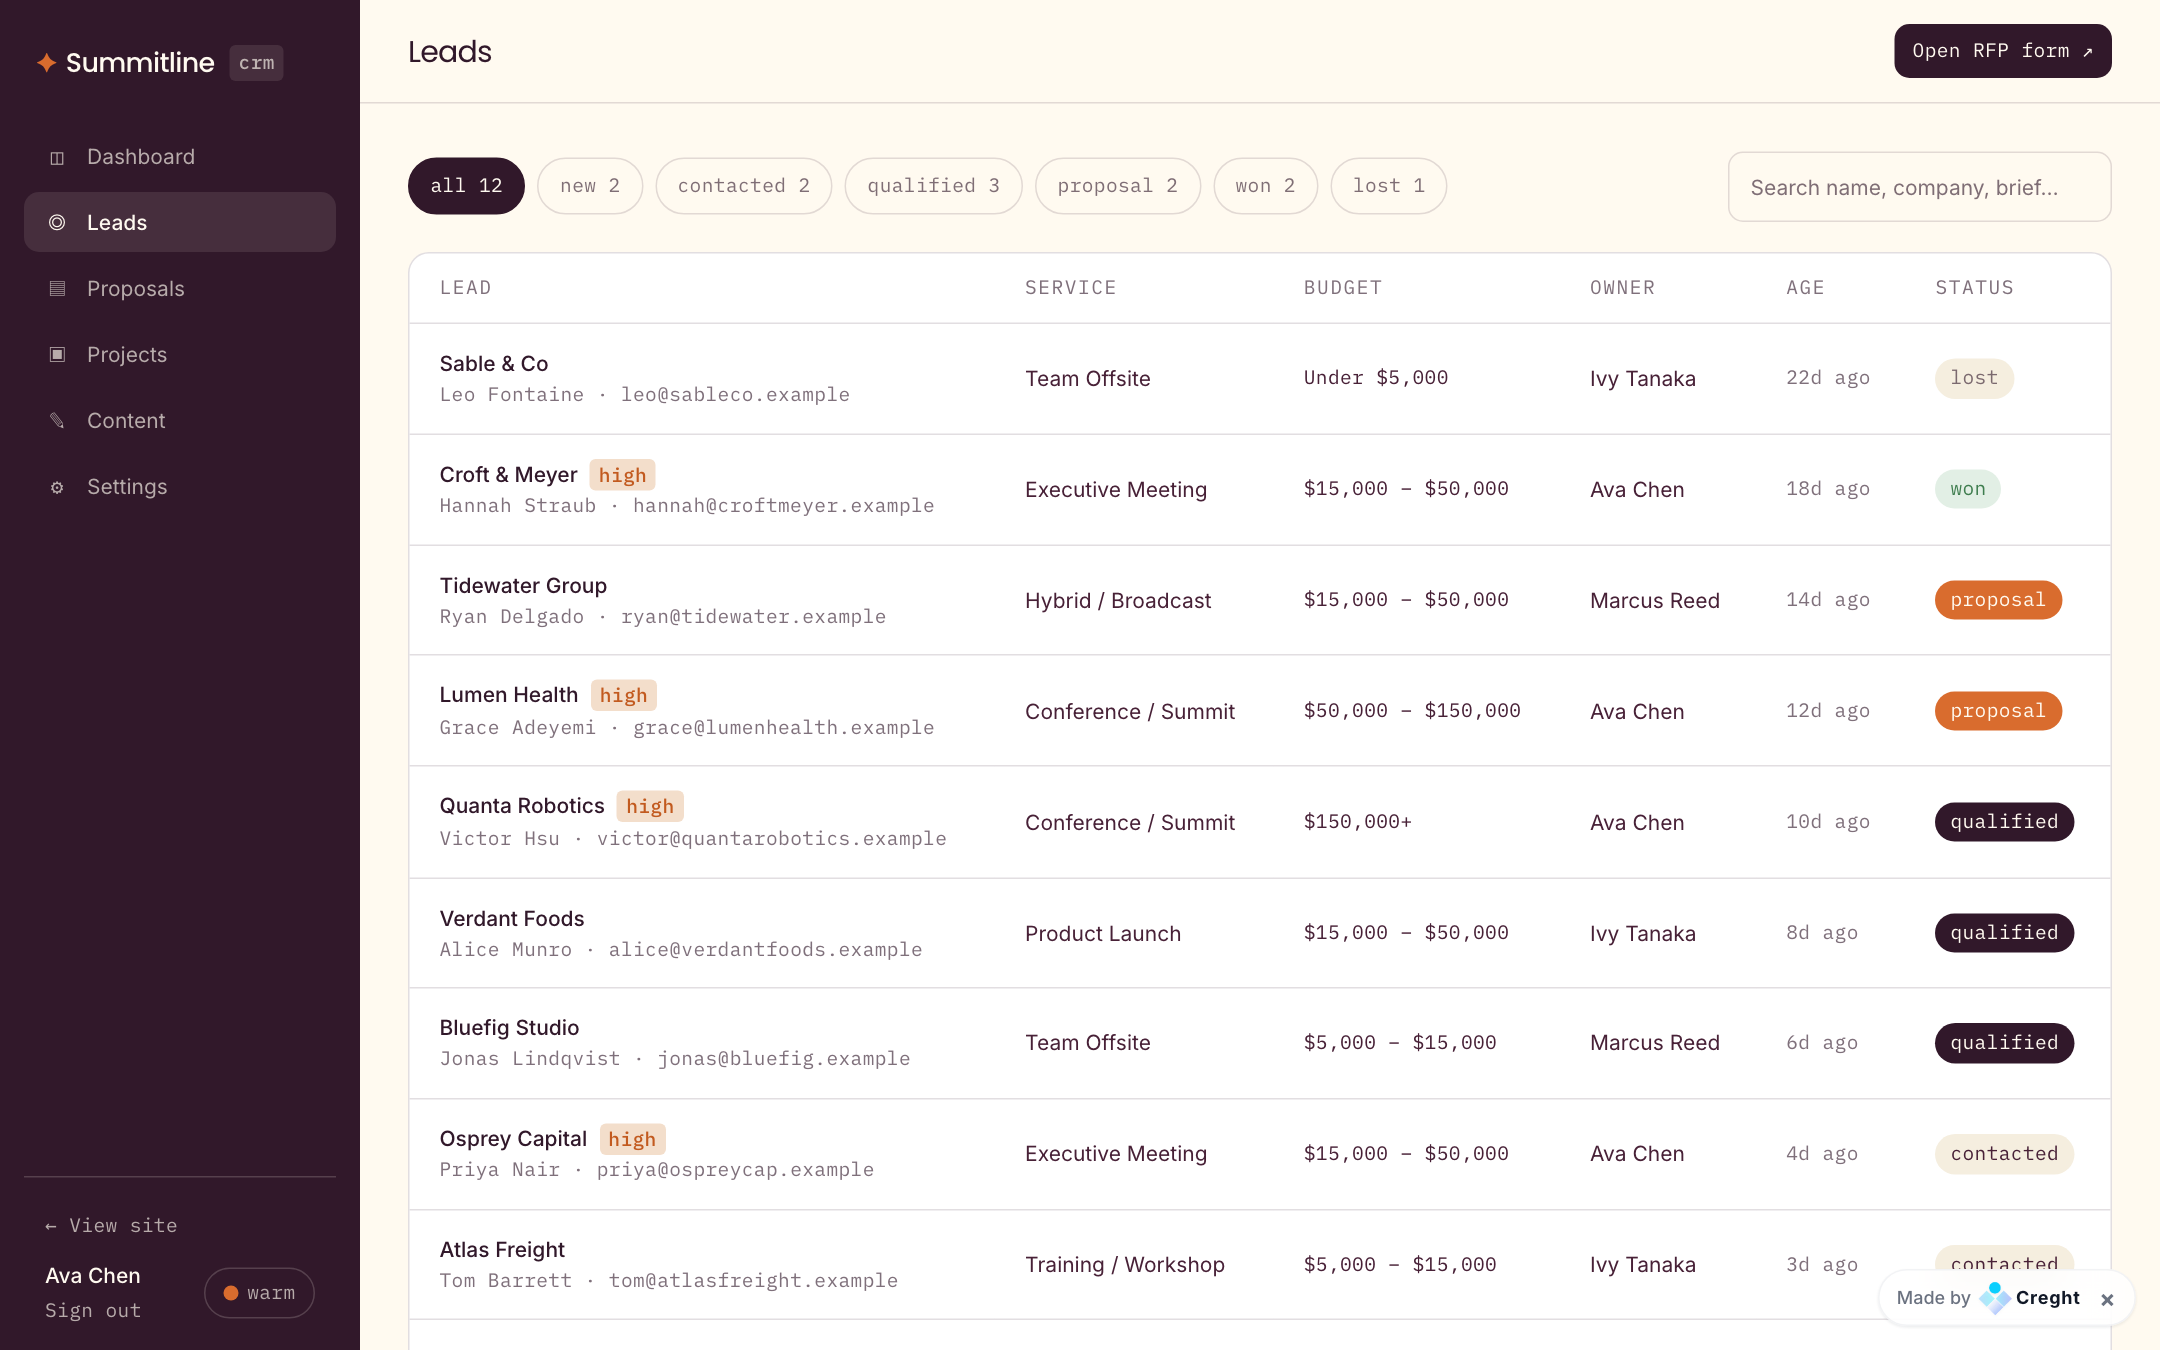The height and width of the screenshot is (1350, 2160).
Task: Click the email leo@sableco.example
Action: click(x=735, y=395)
